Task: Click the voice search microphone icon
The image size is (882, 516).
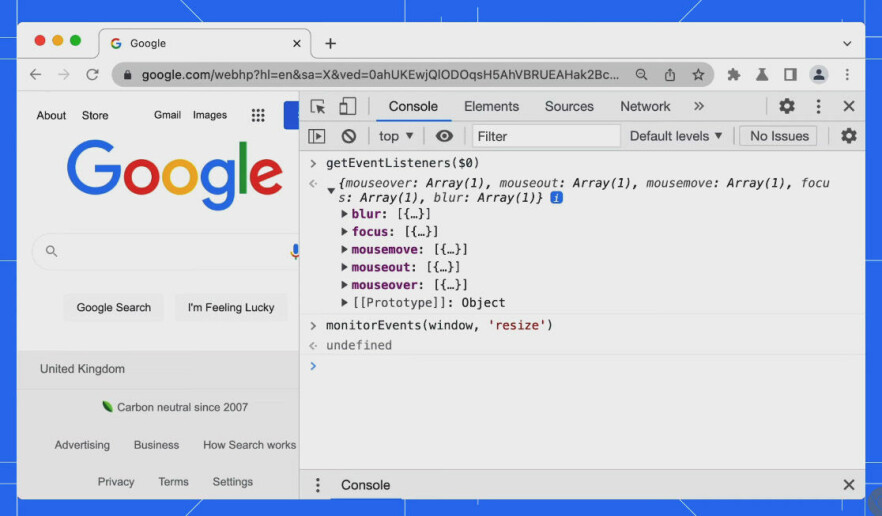Action: (294, 251)
